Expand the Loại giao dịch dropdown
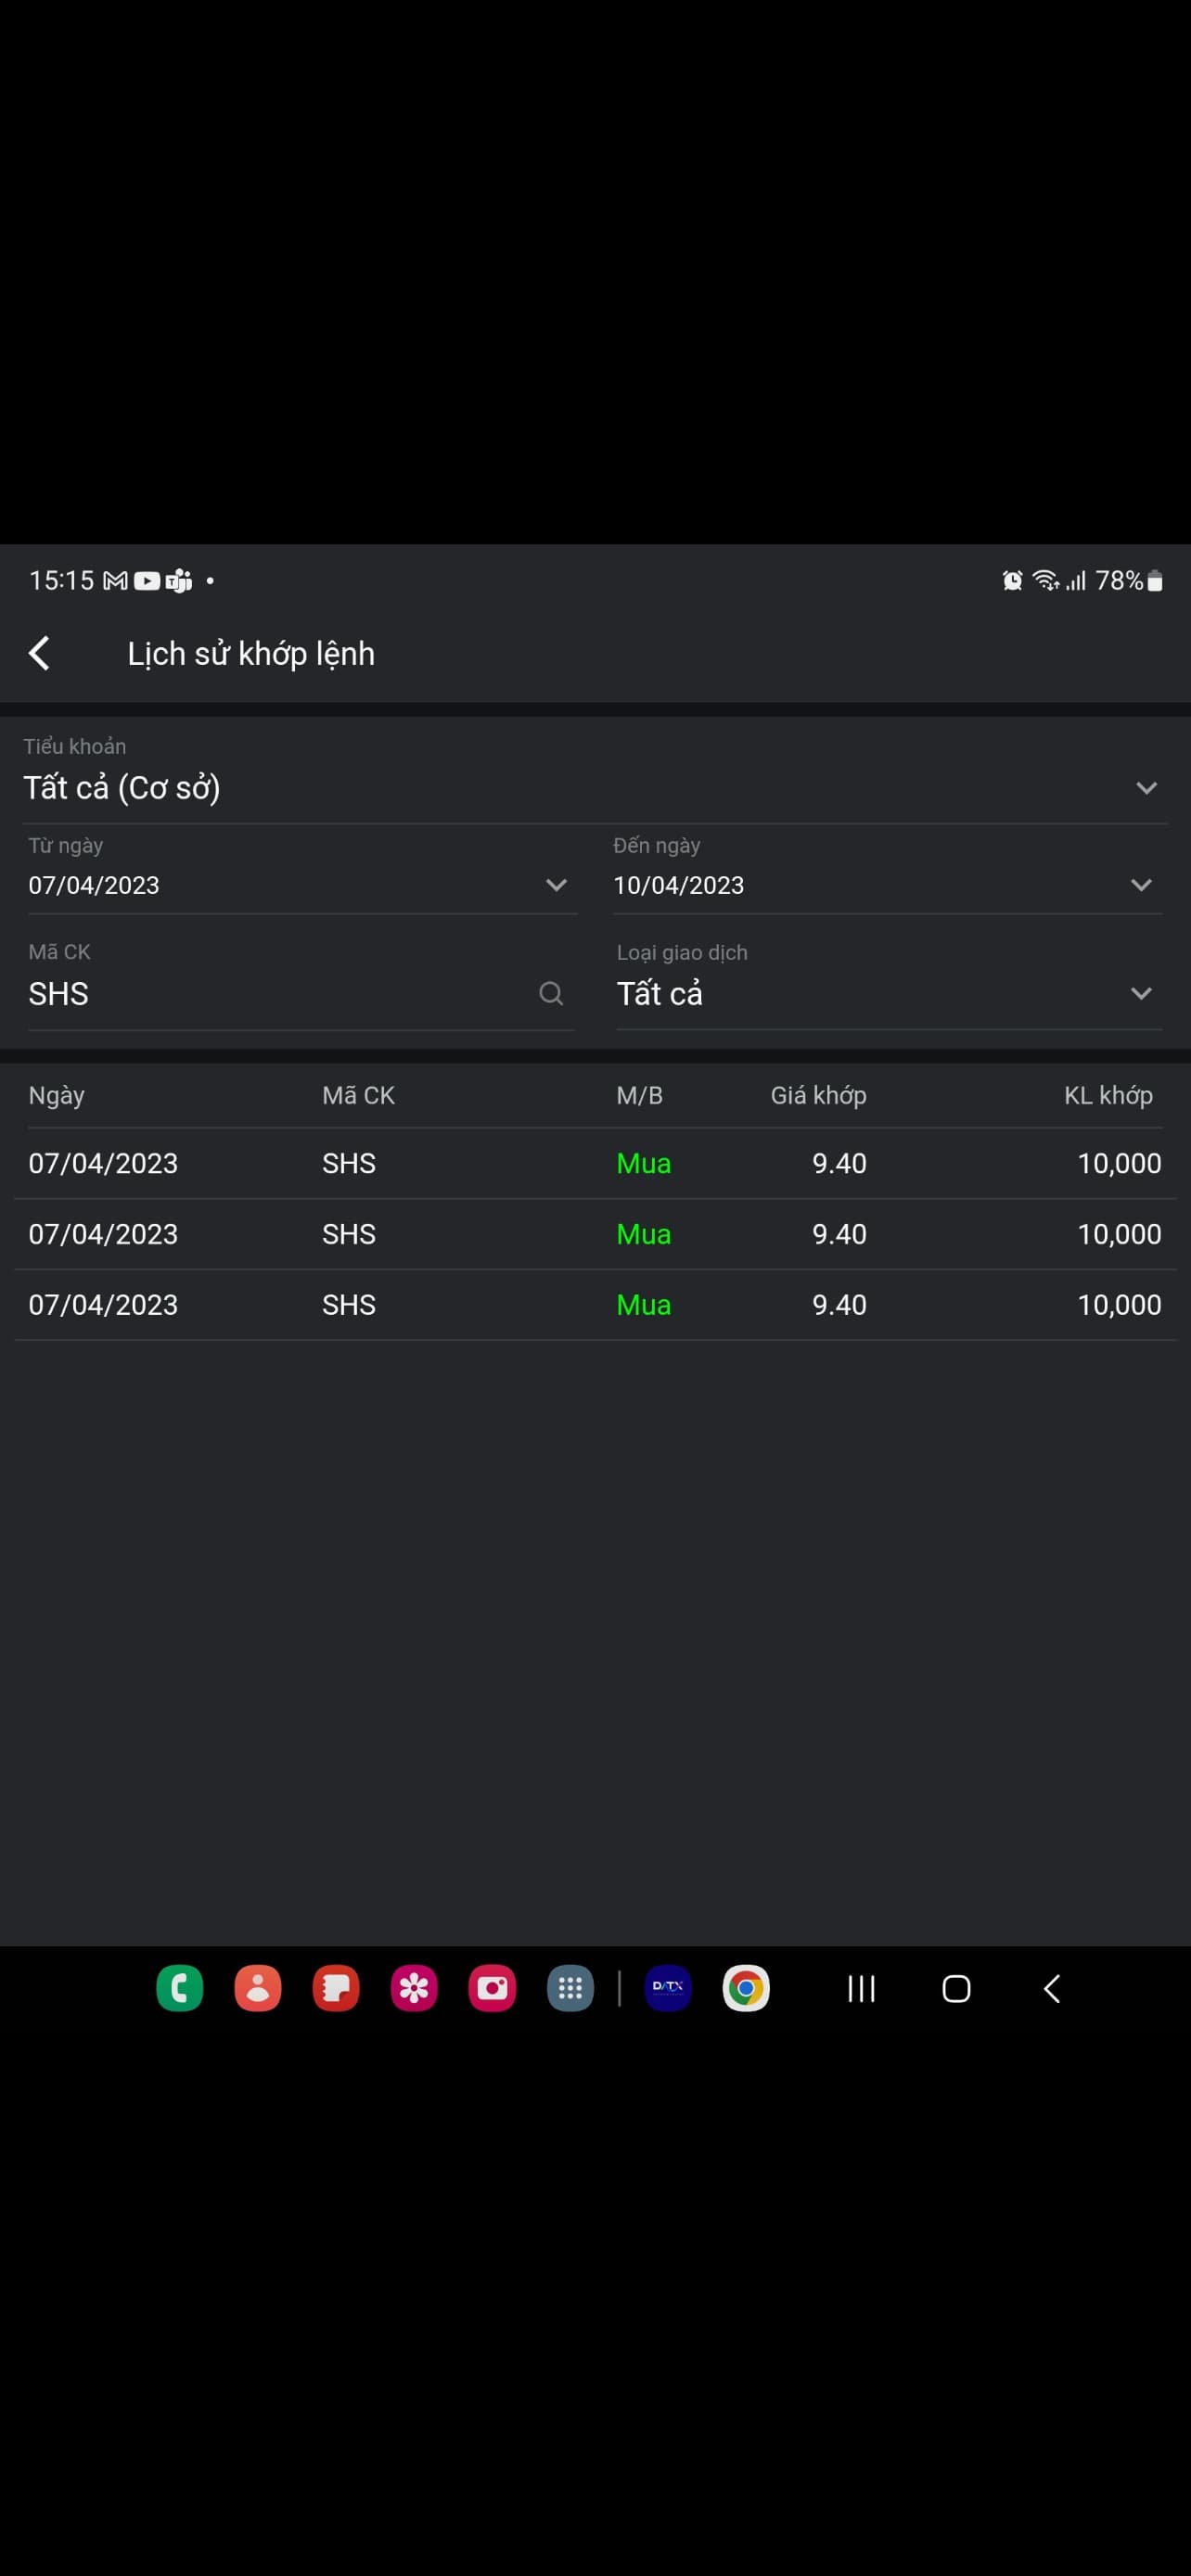 [887, 993]
